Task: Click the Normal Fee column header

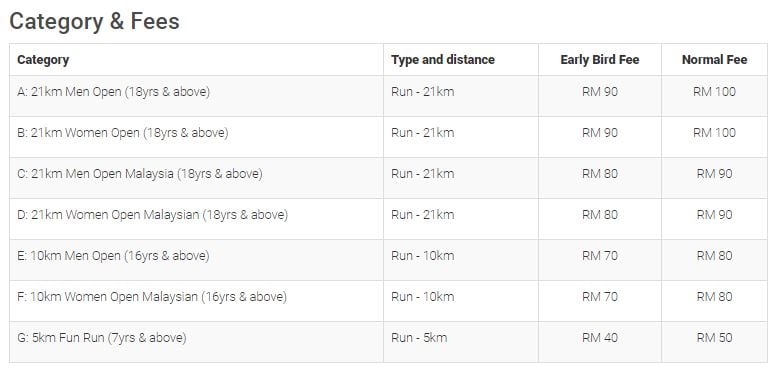Action: pyautogui.click(x=714, y=60)
